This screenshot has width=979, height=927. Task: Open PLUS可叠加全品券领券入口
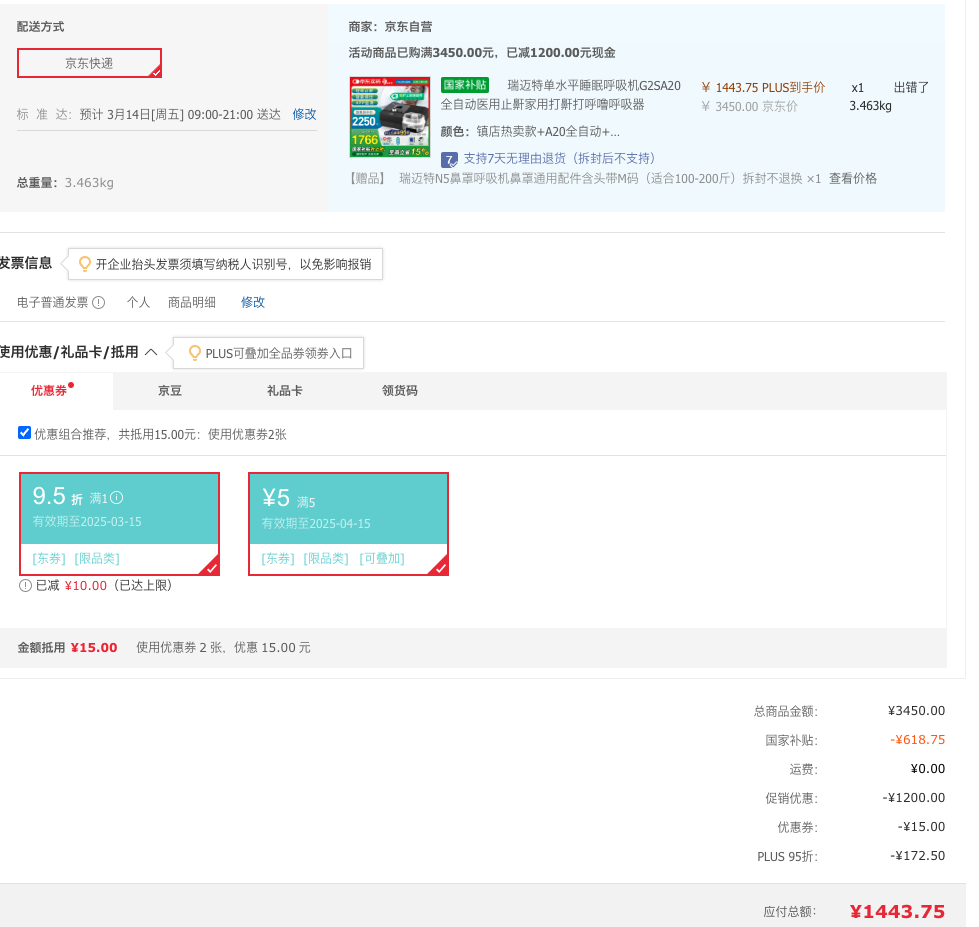278,353
